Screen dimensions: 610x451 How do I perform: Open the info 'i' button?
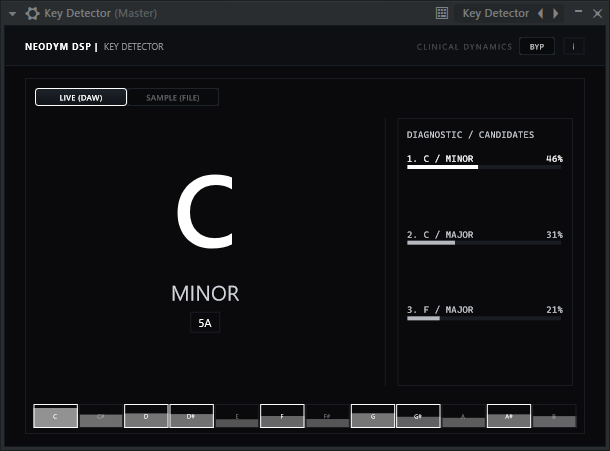click(x=573, y=47)
